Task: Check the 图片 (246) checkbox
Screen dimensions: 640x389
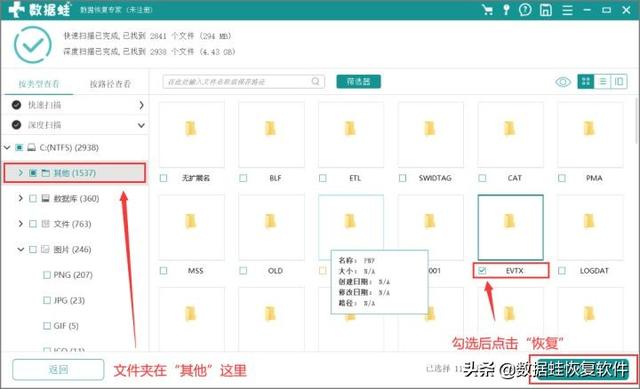Action: [x=33, y=249]
